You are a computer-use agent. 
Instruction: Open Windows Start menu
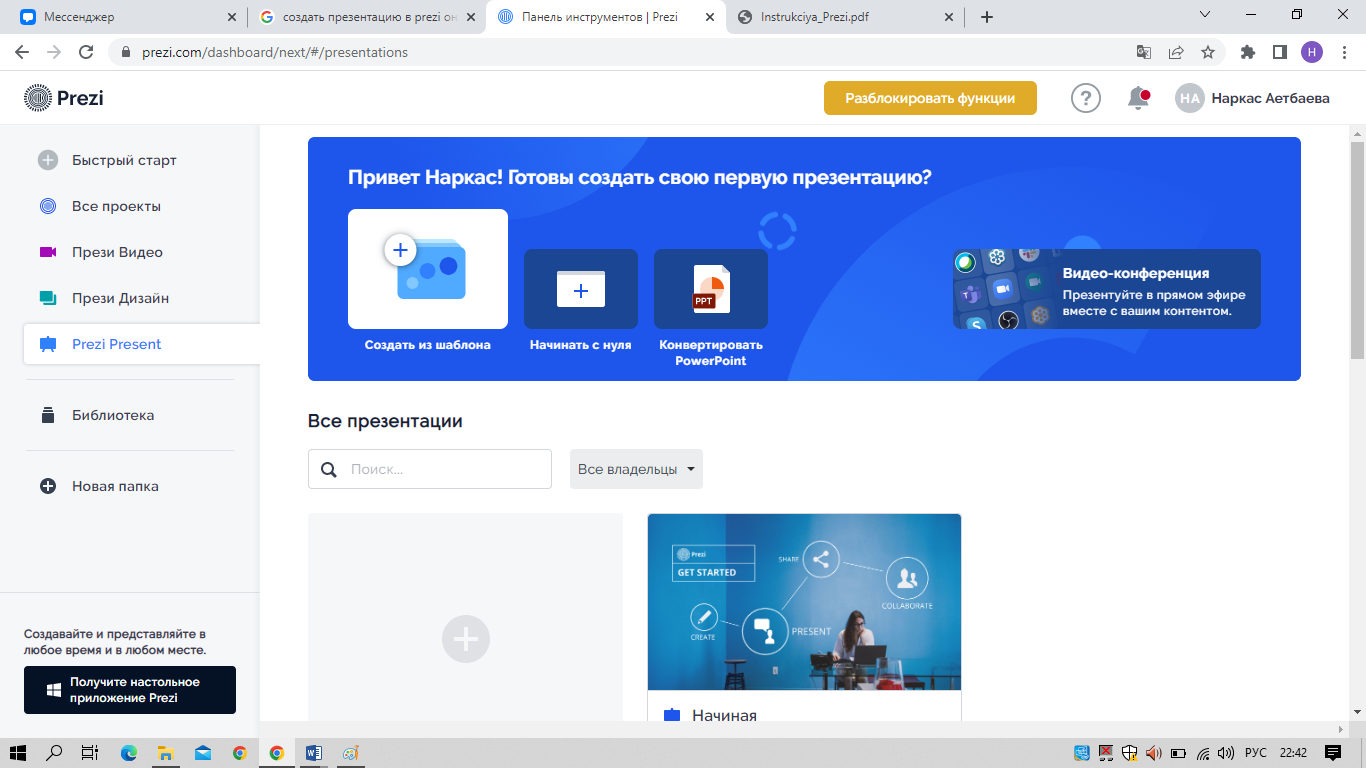coord(18,753)
